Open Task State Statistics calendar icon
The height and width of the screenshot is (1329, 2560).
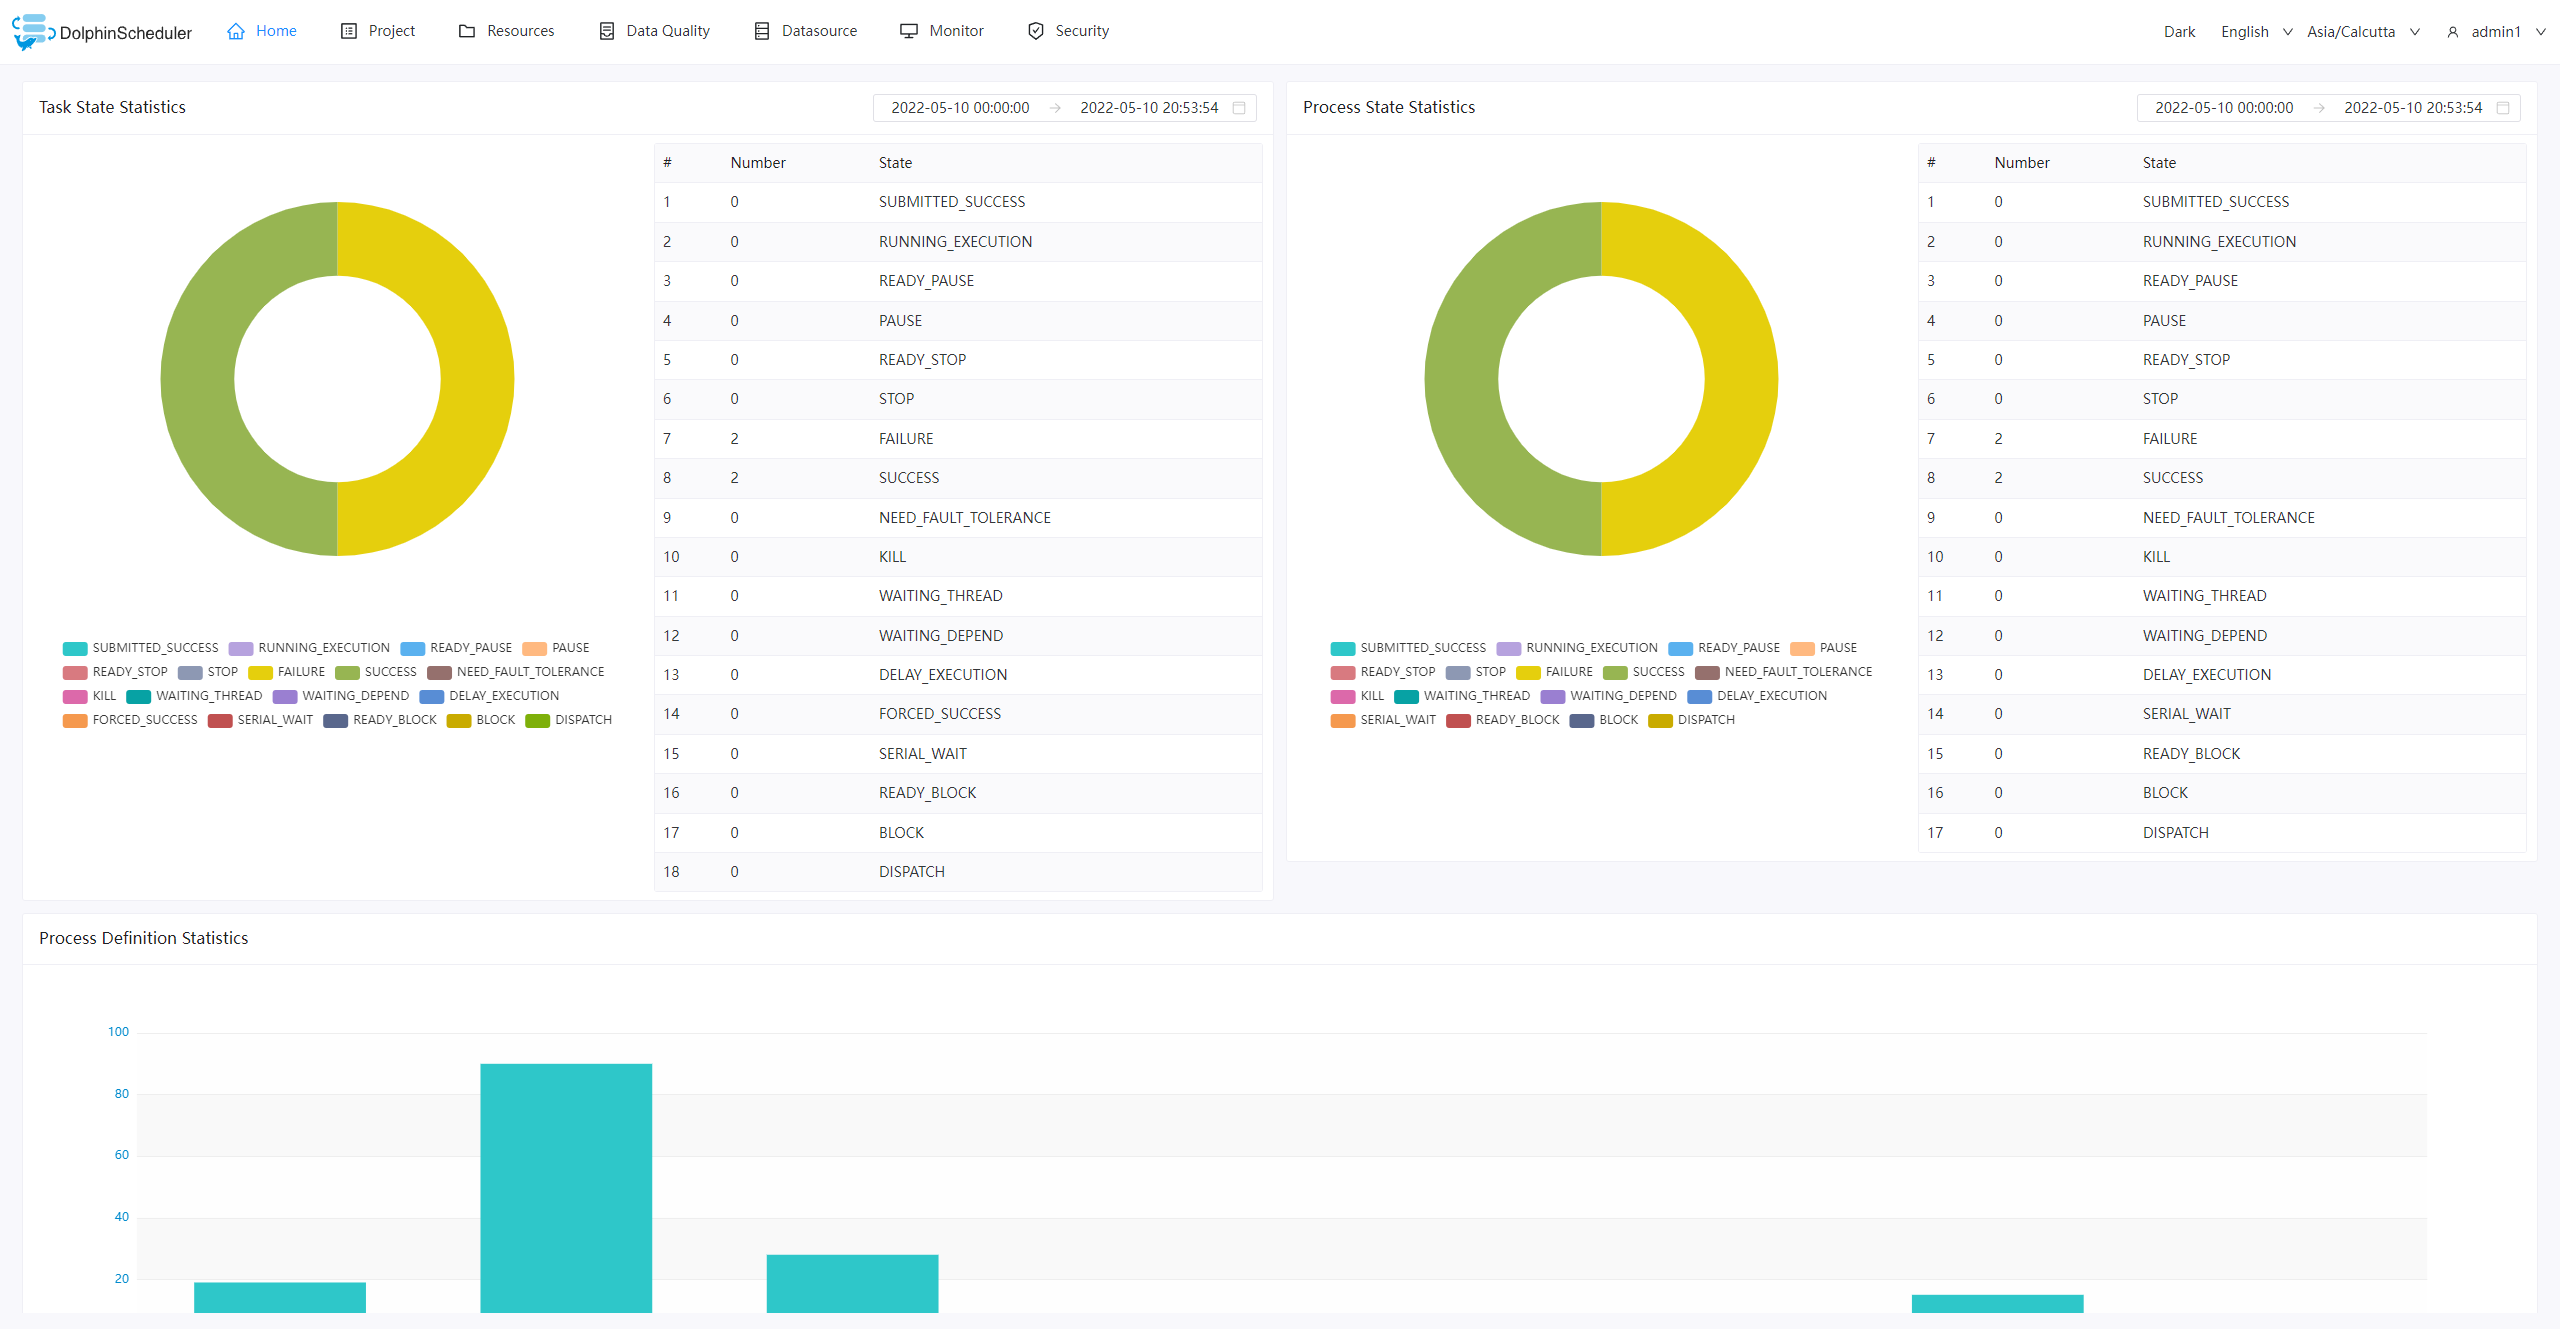click(x=1239, y=108)
